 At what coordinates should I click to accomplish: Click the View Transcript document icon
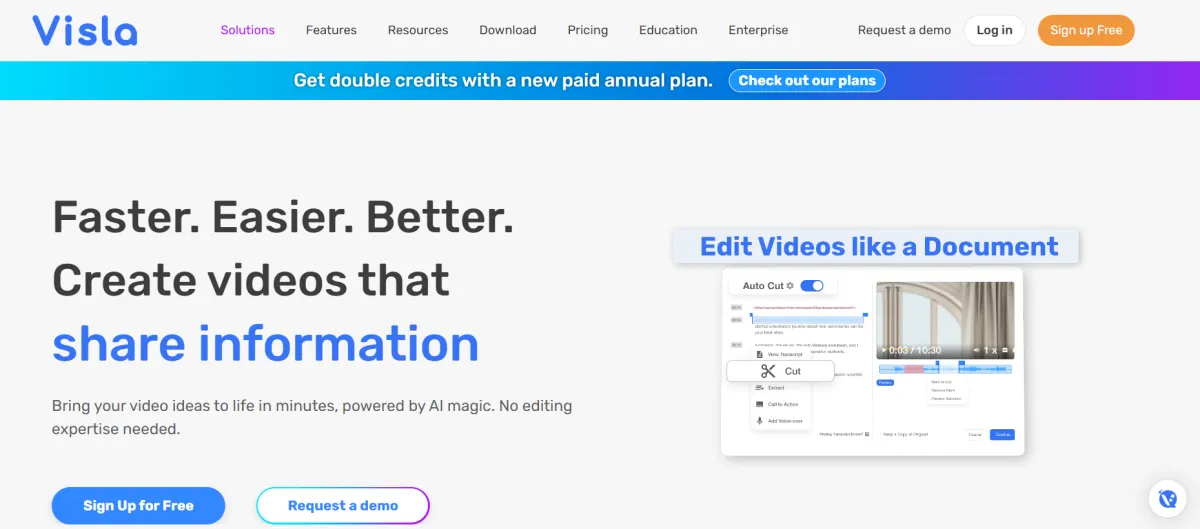(760, 354)
